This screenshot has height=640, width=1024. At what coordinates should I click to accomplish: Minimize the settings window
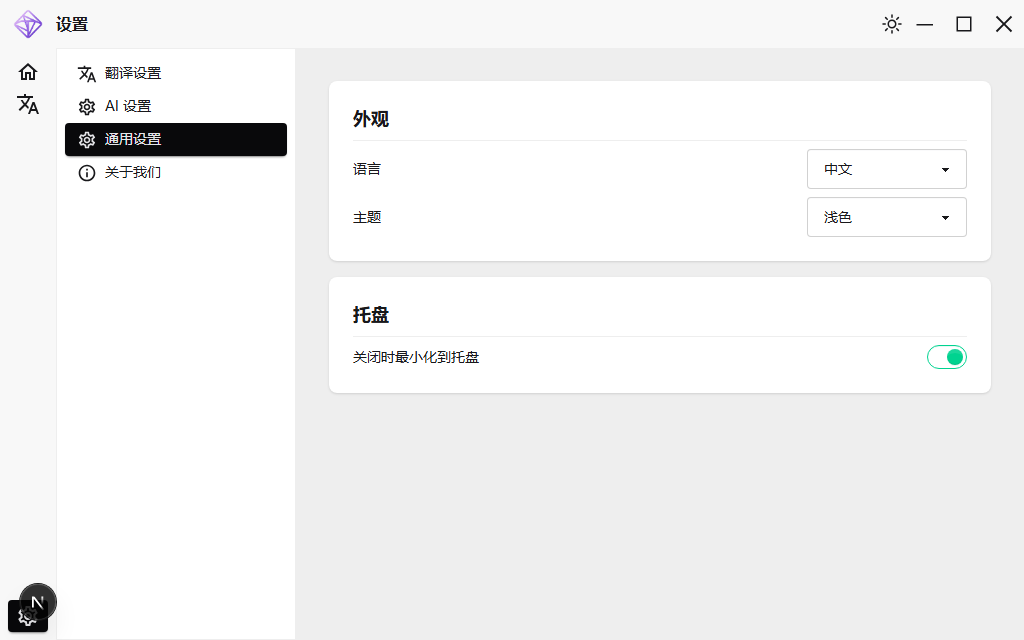click(x=925, y=24)
